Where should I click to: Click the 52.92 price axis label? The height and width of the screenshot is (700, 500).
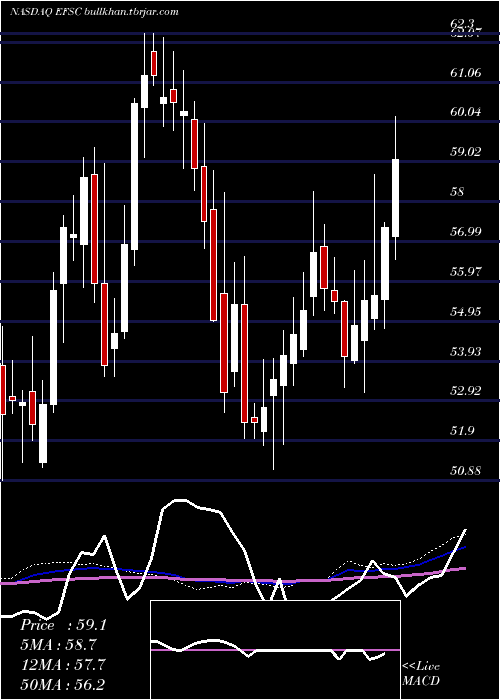(x=466, y=391)
